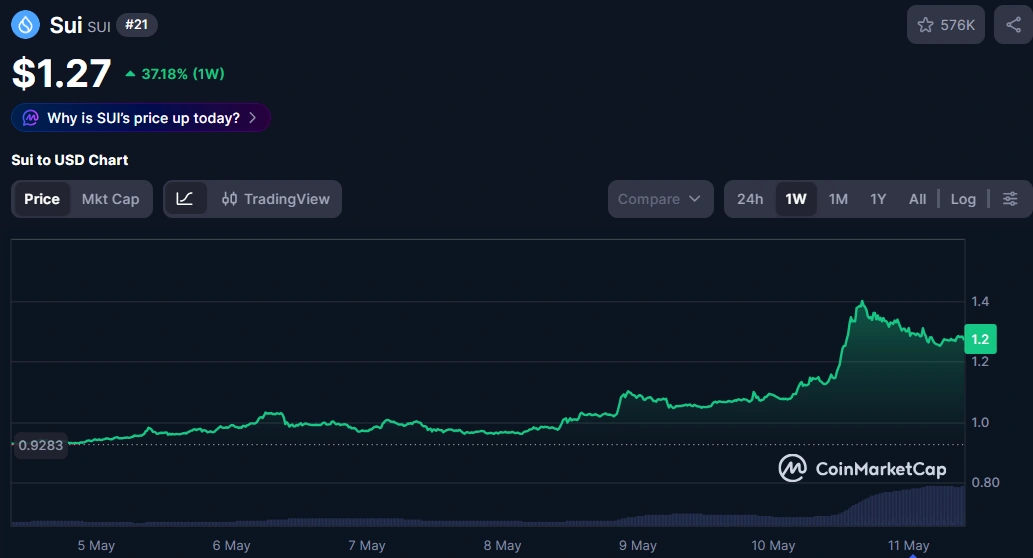Select the Price tab
The height and width of the screenshot is (558, 1033).
42,199
